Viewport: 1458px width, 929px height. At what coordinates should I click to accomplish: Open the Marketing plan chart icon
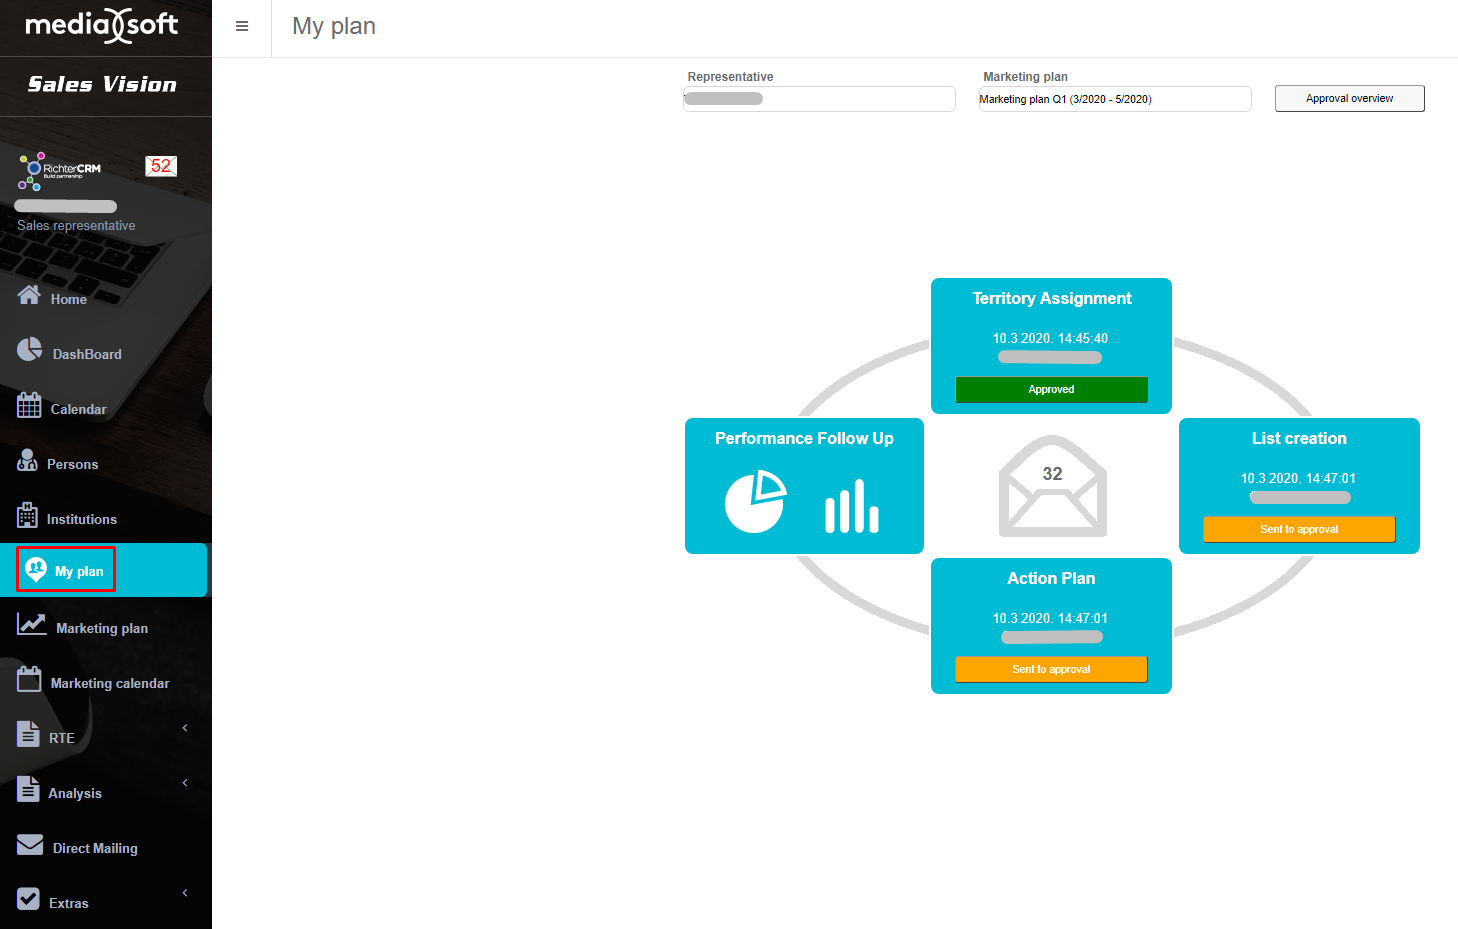[x=31, y=625]
